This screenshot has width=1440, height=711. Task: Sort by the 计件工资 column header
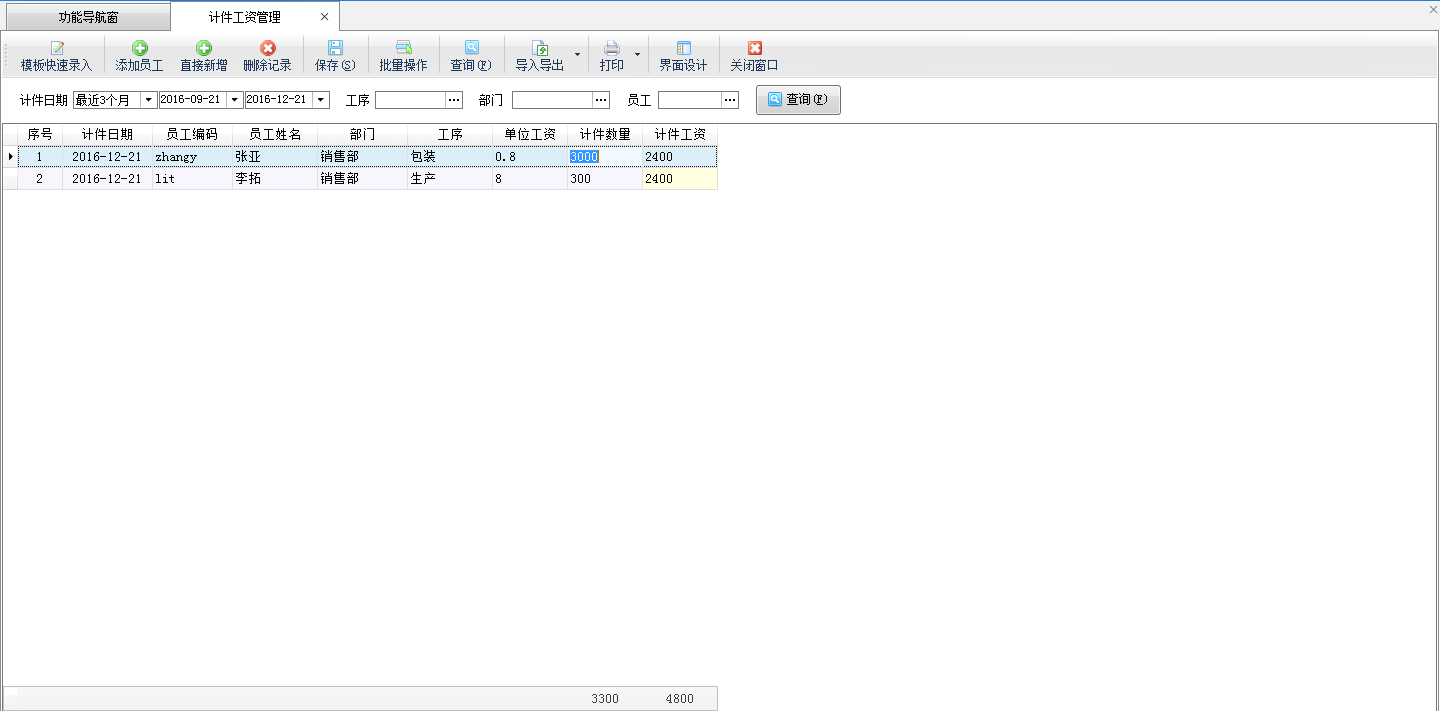click(x=680, y=134)
